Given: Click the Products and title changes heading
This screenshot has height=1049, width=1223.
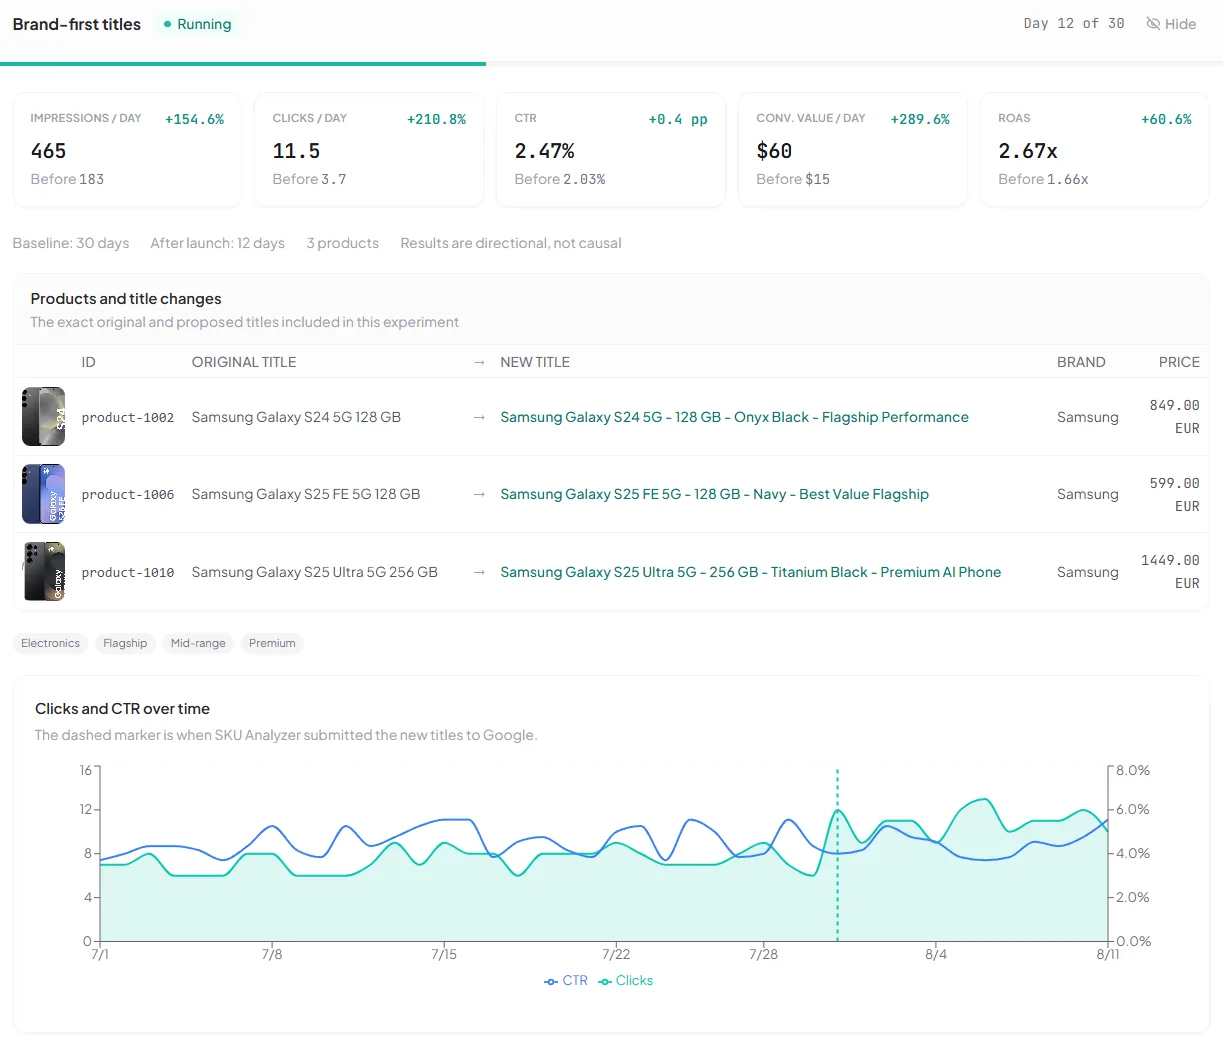Looking at the screenshot, I should point(126,299).
